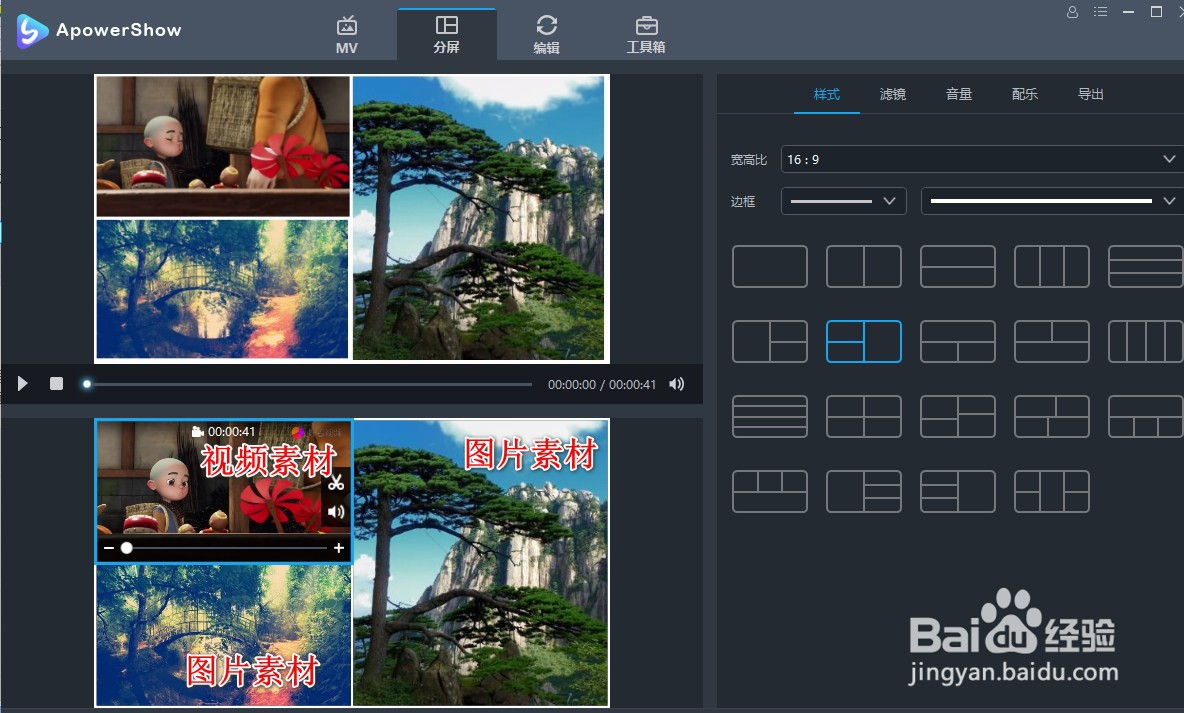The height and width of the screenshot is (713, 1184).
Task: Select the 样式 style tab
Action: click(x=826, y=94)
